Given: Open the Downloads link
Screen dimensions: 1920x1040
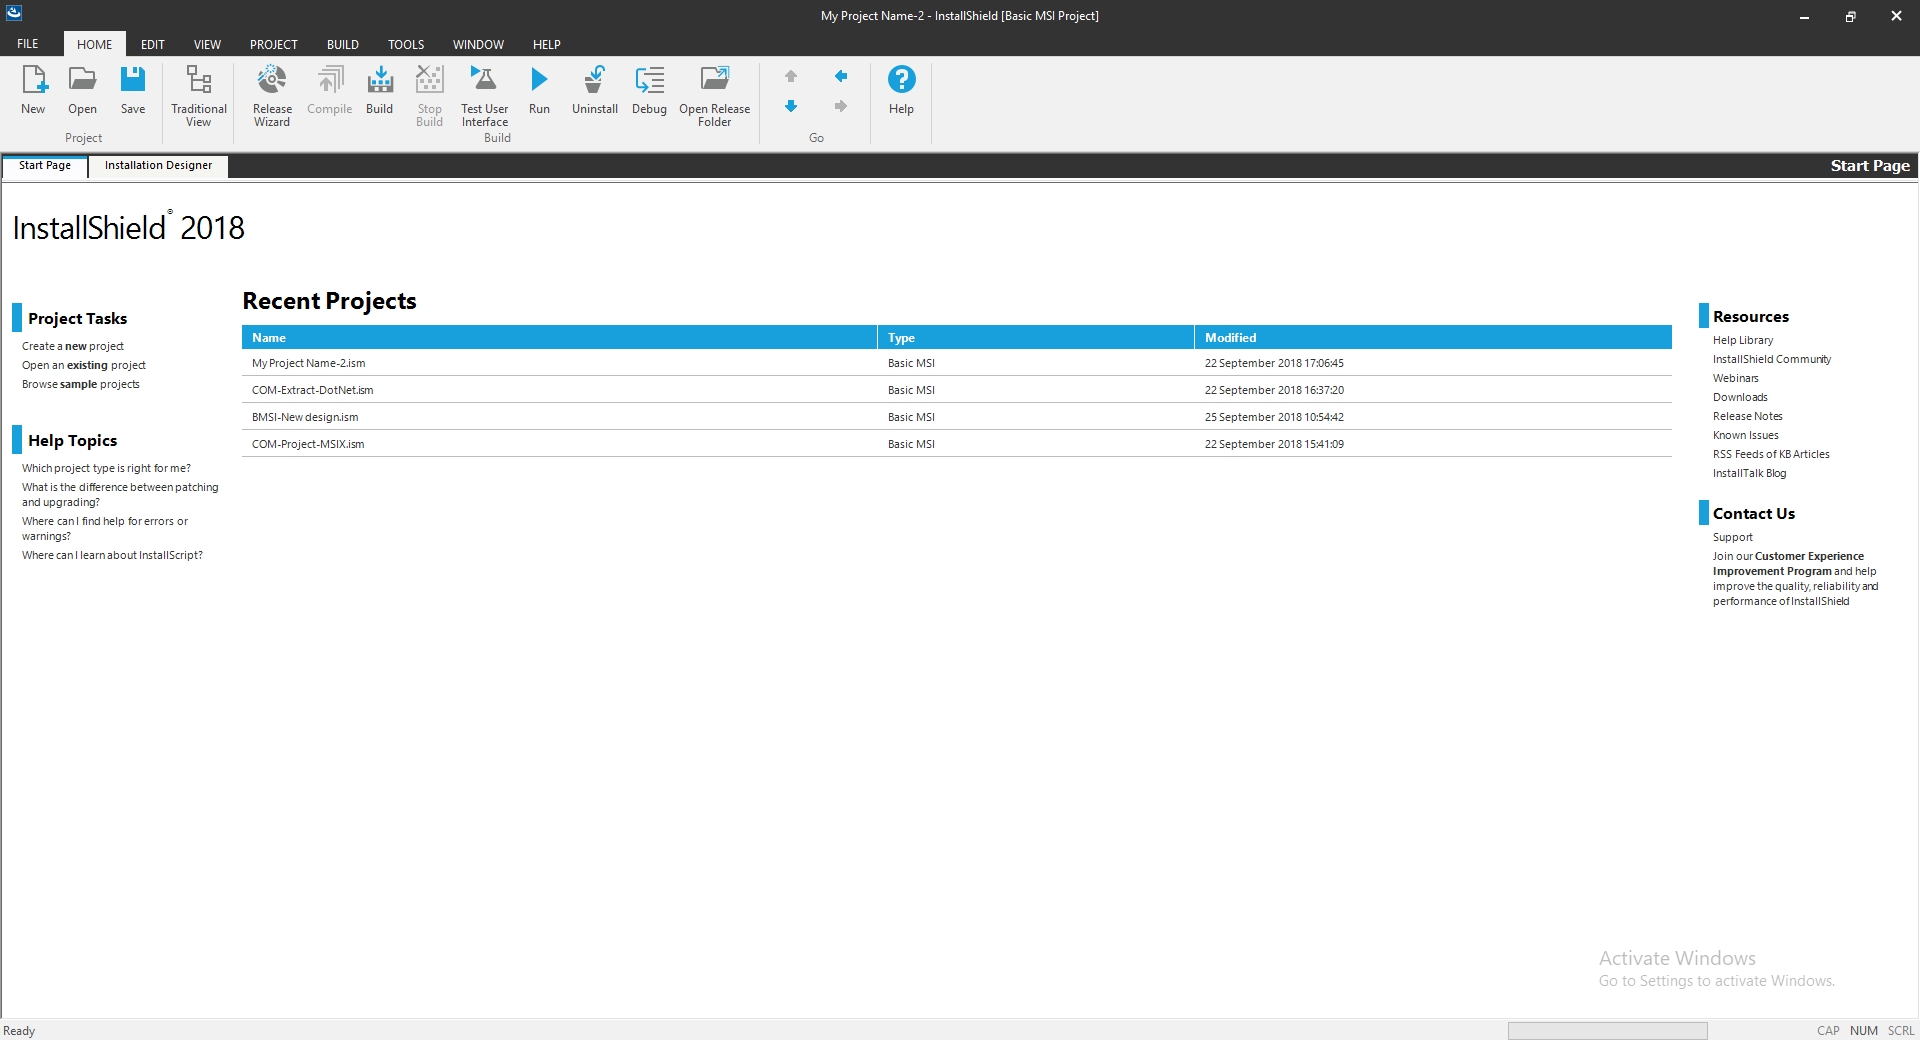Looking at the screenshot, I should (x=1740, y=397).
